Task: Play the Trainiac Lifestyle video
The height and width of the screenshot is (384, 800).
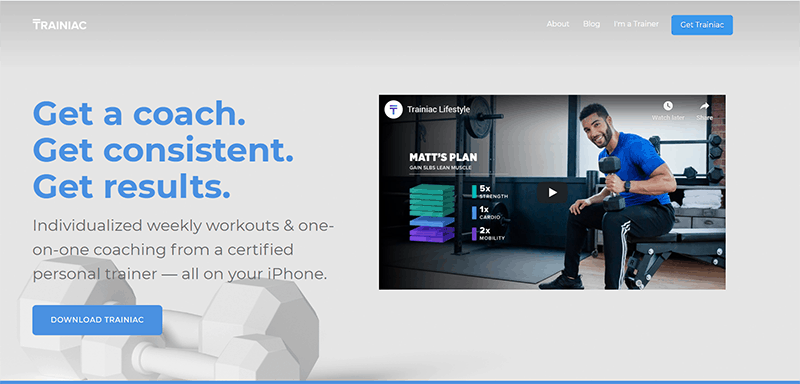Action: tap(552, 193)
